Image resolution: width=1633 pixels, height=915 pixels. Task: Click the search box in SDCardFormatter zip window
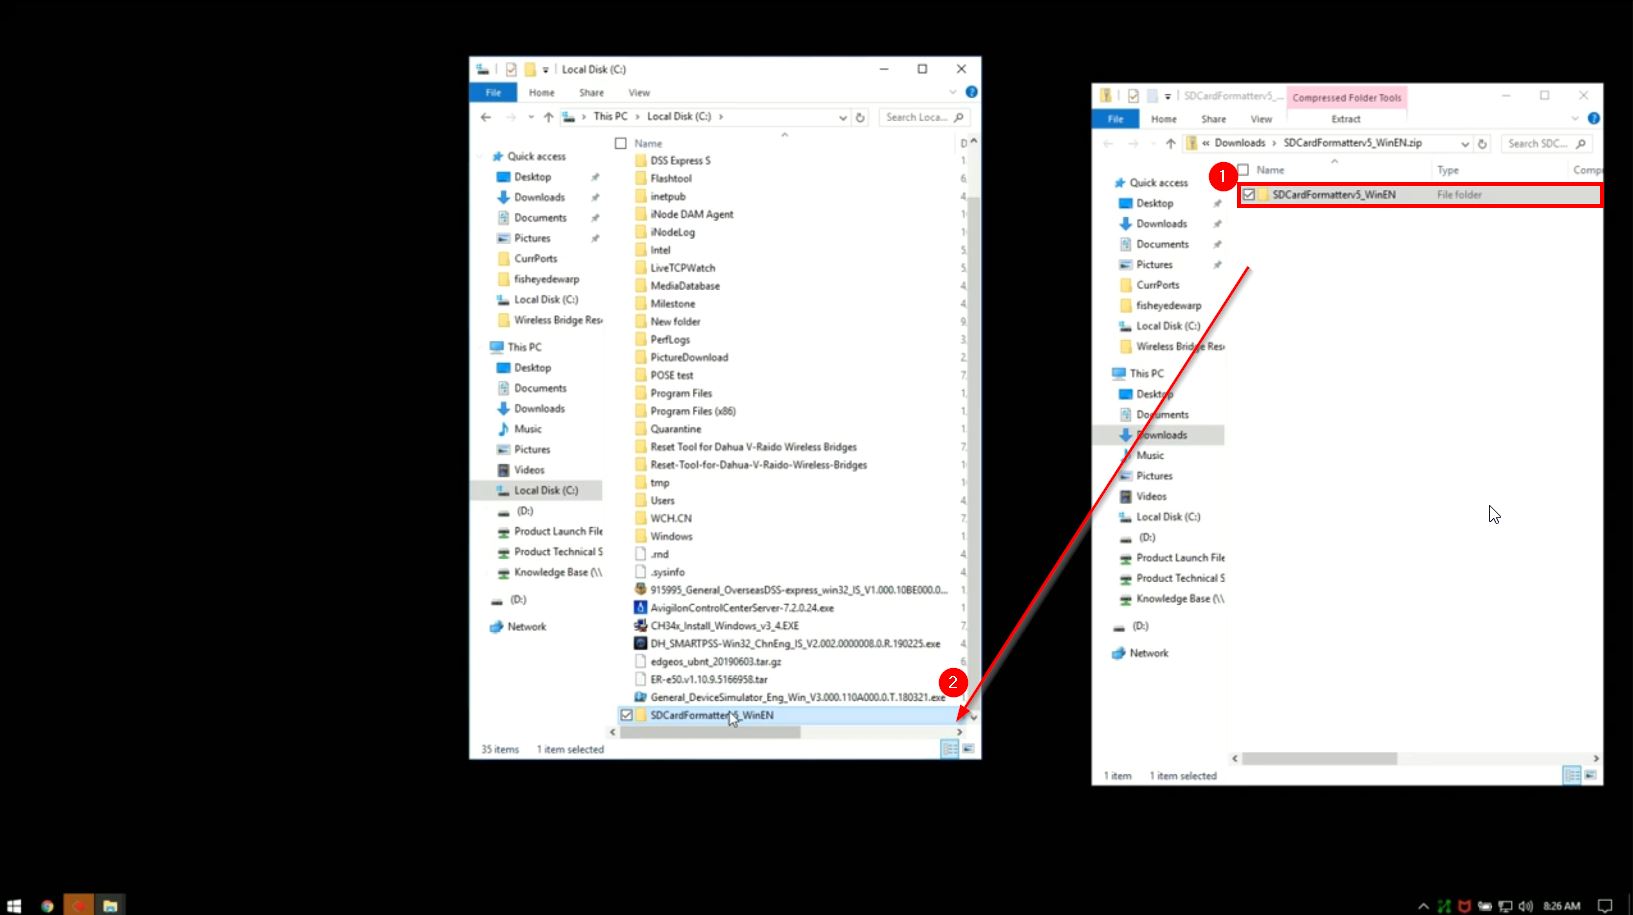1546,143
